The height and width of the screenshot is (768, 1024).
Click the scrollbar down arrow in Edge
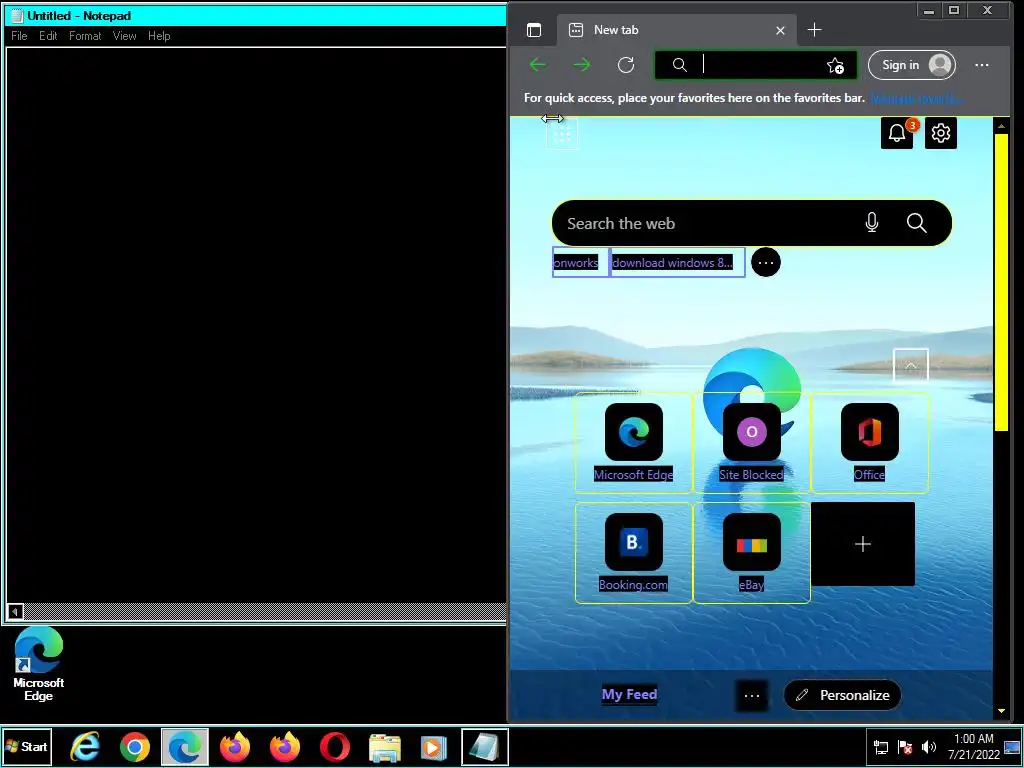pos(1001,711)
